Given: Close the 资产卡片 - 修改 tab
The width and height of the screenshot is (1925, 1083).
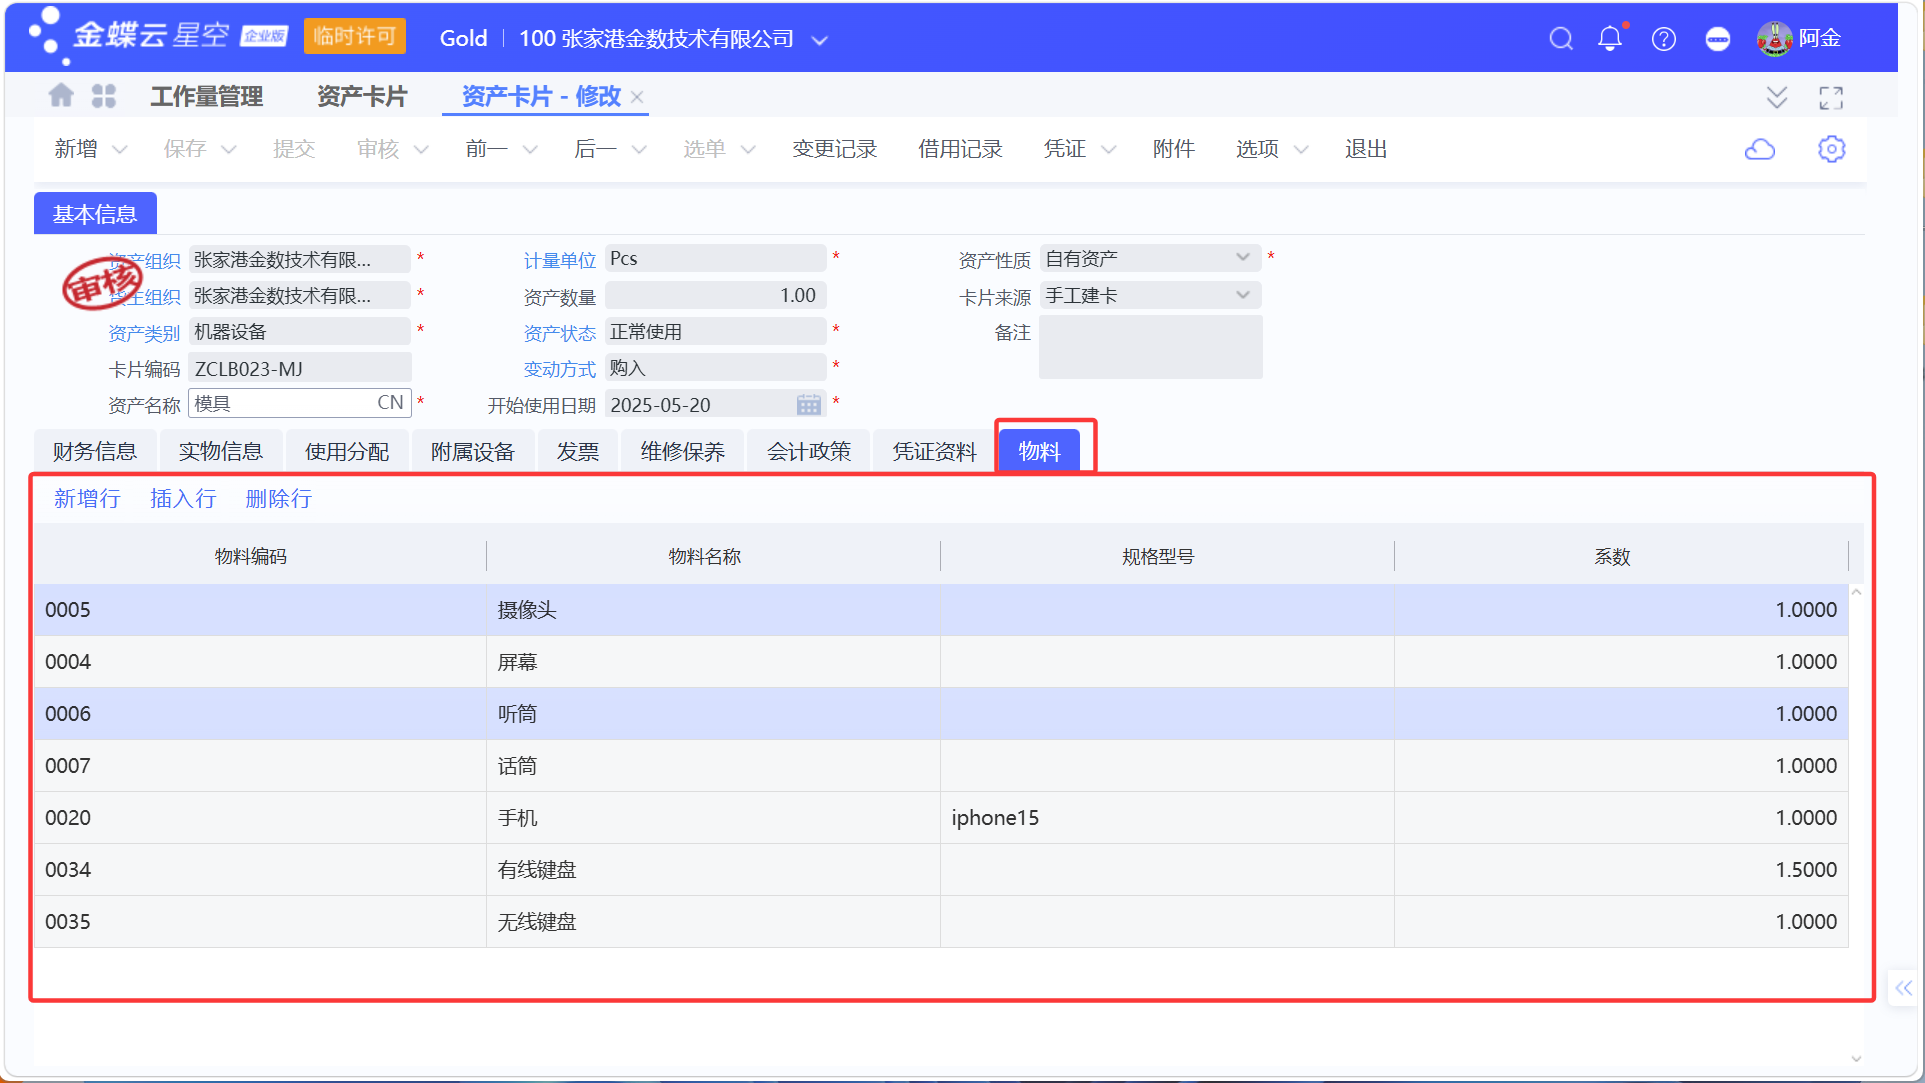Looking at the screenshot, I should pyautogui.click(x=637, y=97).
